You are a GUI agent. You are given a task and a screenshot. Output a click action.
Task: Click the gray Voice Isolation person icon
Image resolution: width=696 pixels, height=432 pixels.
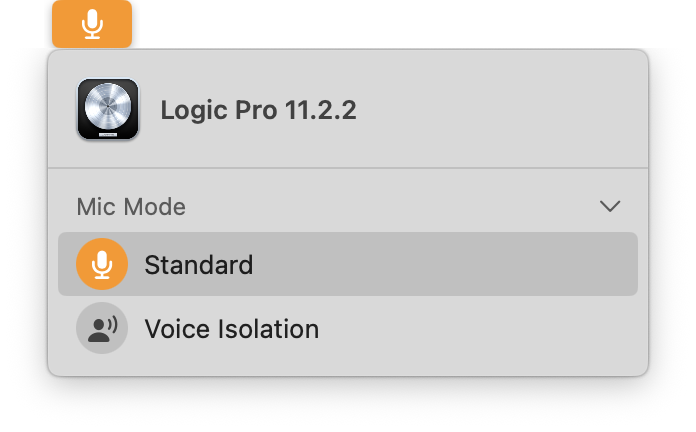(102, 328)
